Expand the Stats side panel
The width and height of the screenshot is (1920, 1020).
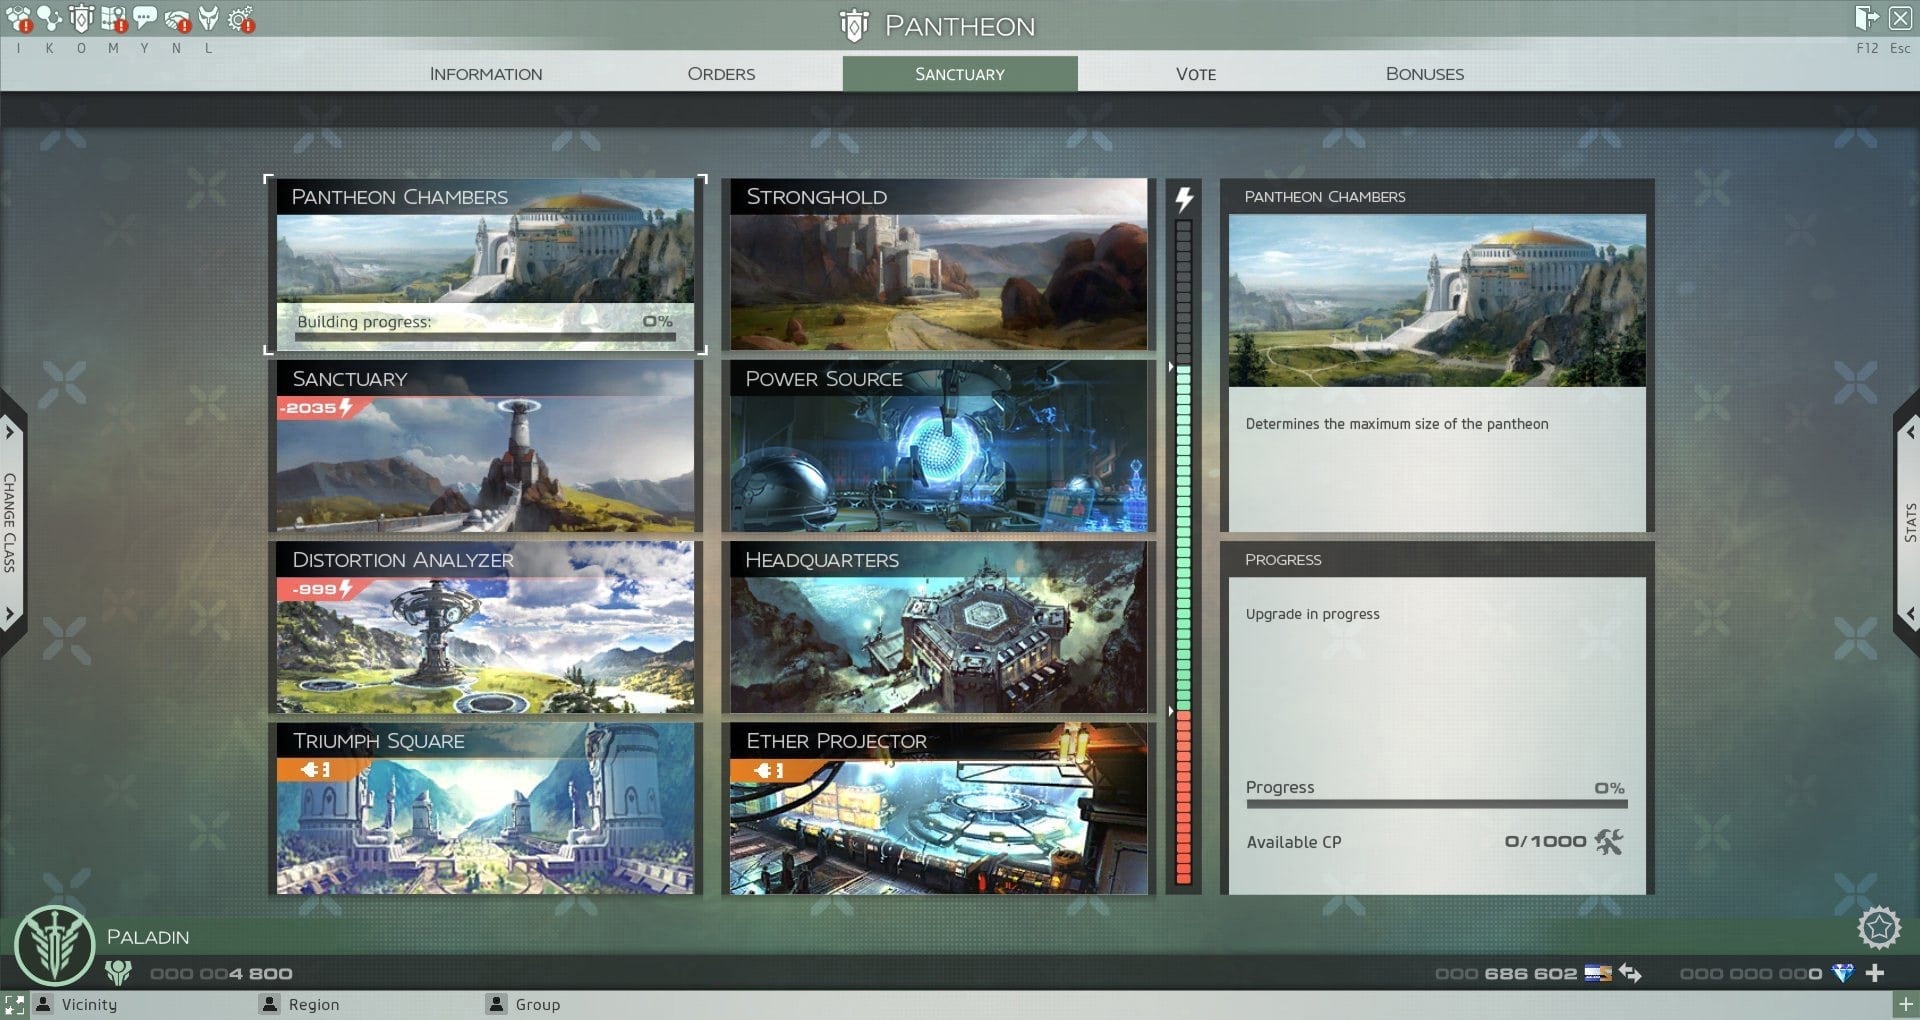[x=1909, y=522]
